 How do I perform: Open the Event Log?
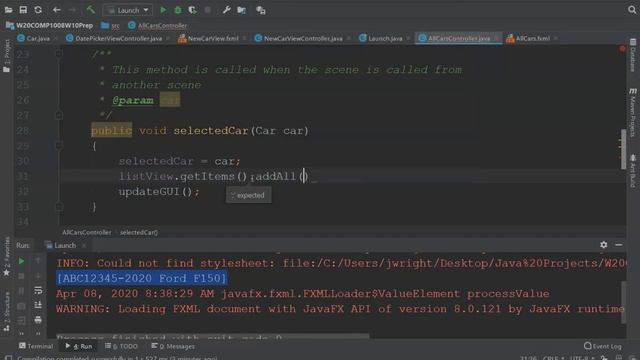tap(603, 347)
